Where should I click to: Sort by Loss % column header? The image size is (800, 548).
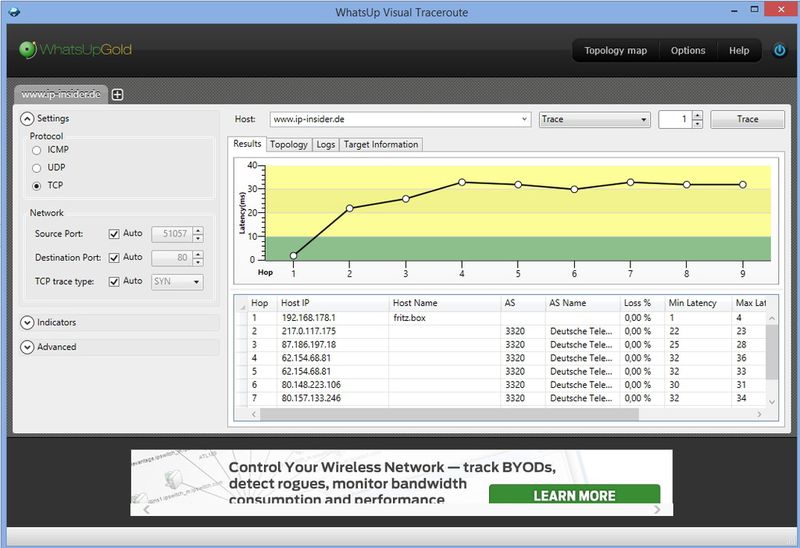(642, 303)
